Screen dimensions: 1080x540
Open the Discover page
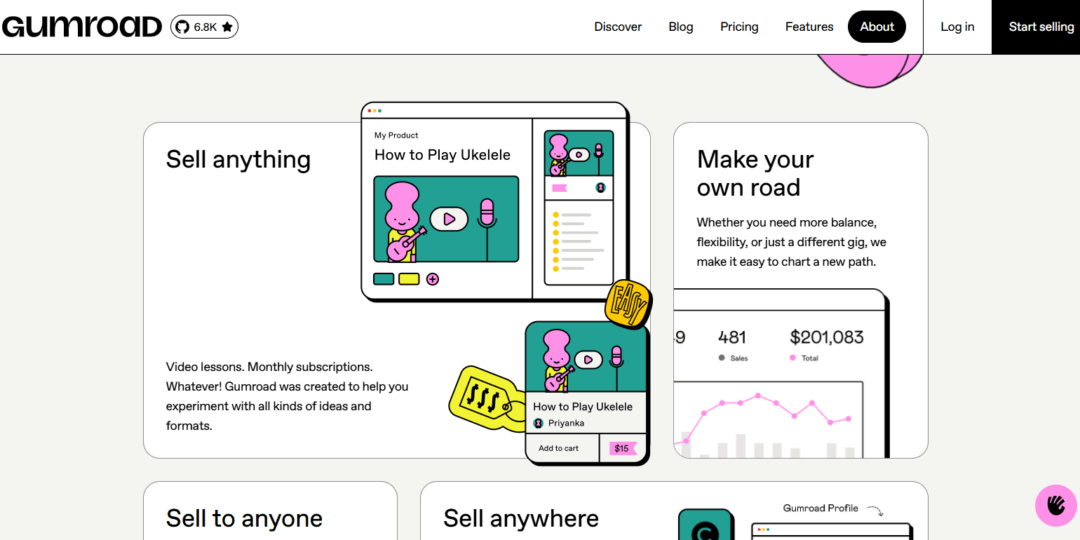point(618,27)
